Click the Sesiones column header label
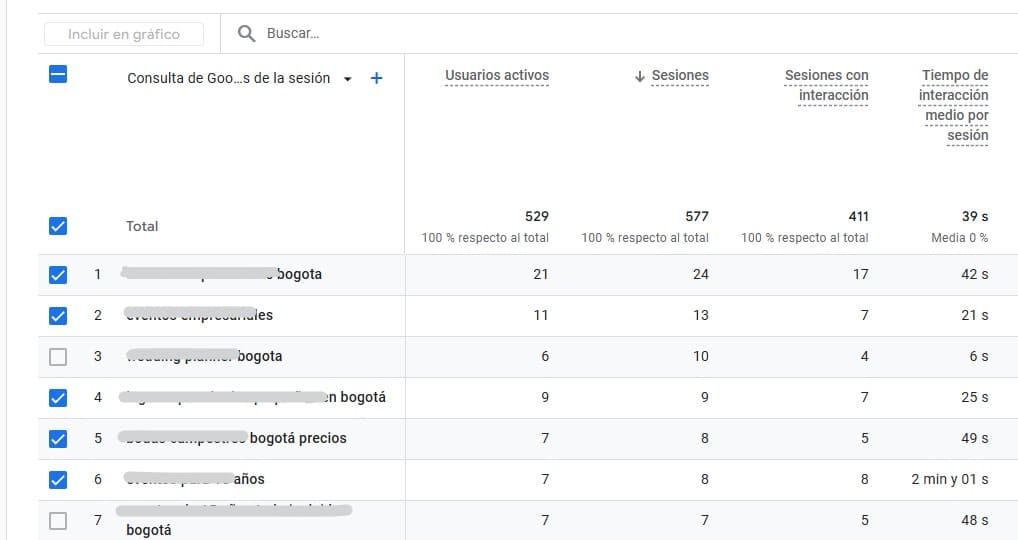1018x540 pixels. (680, 76)
